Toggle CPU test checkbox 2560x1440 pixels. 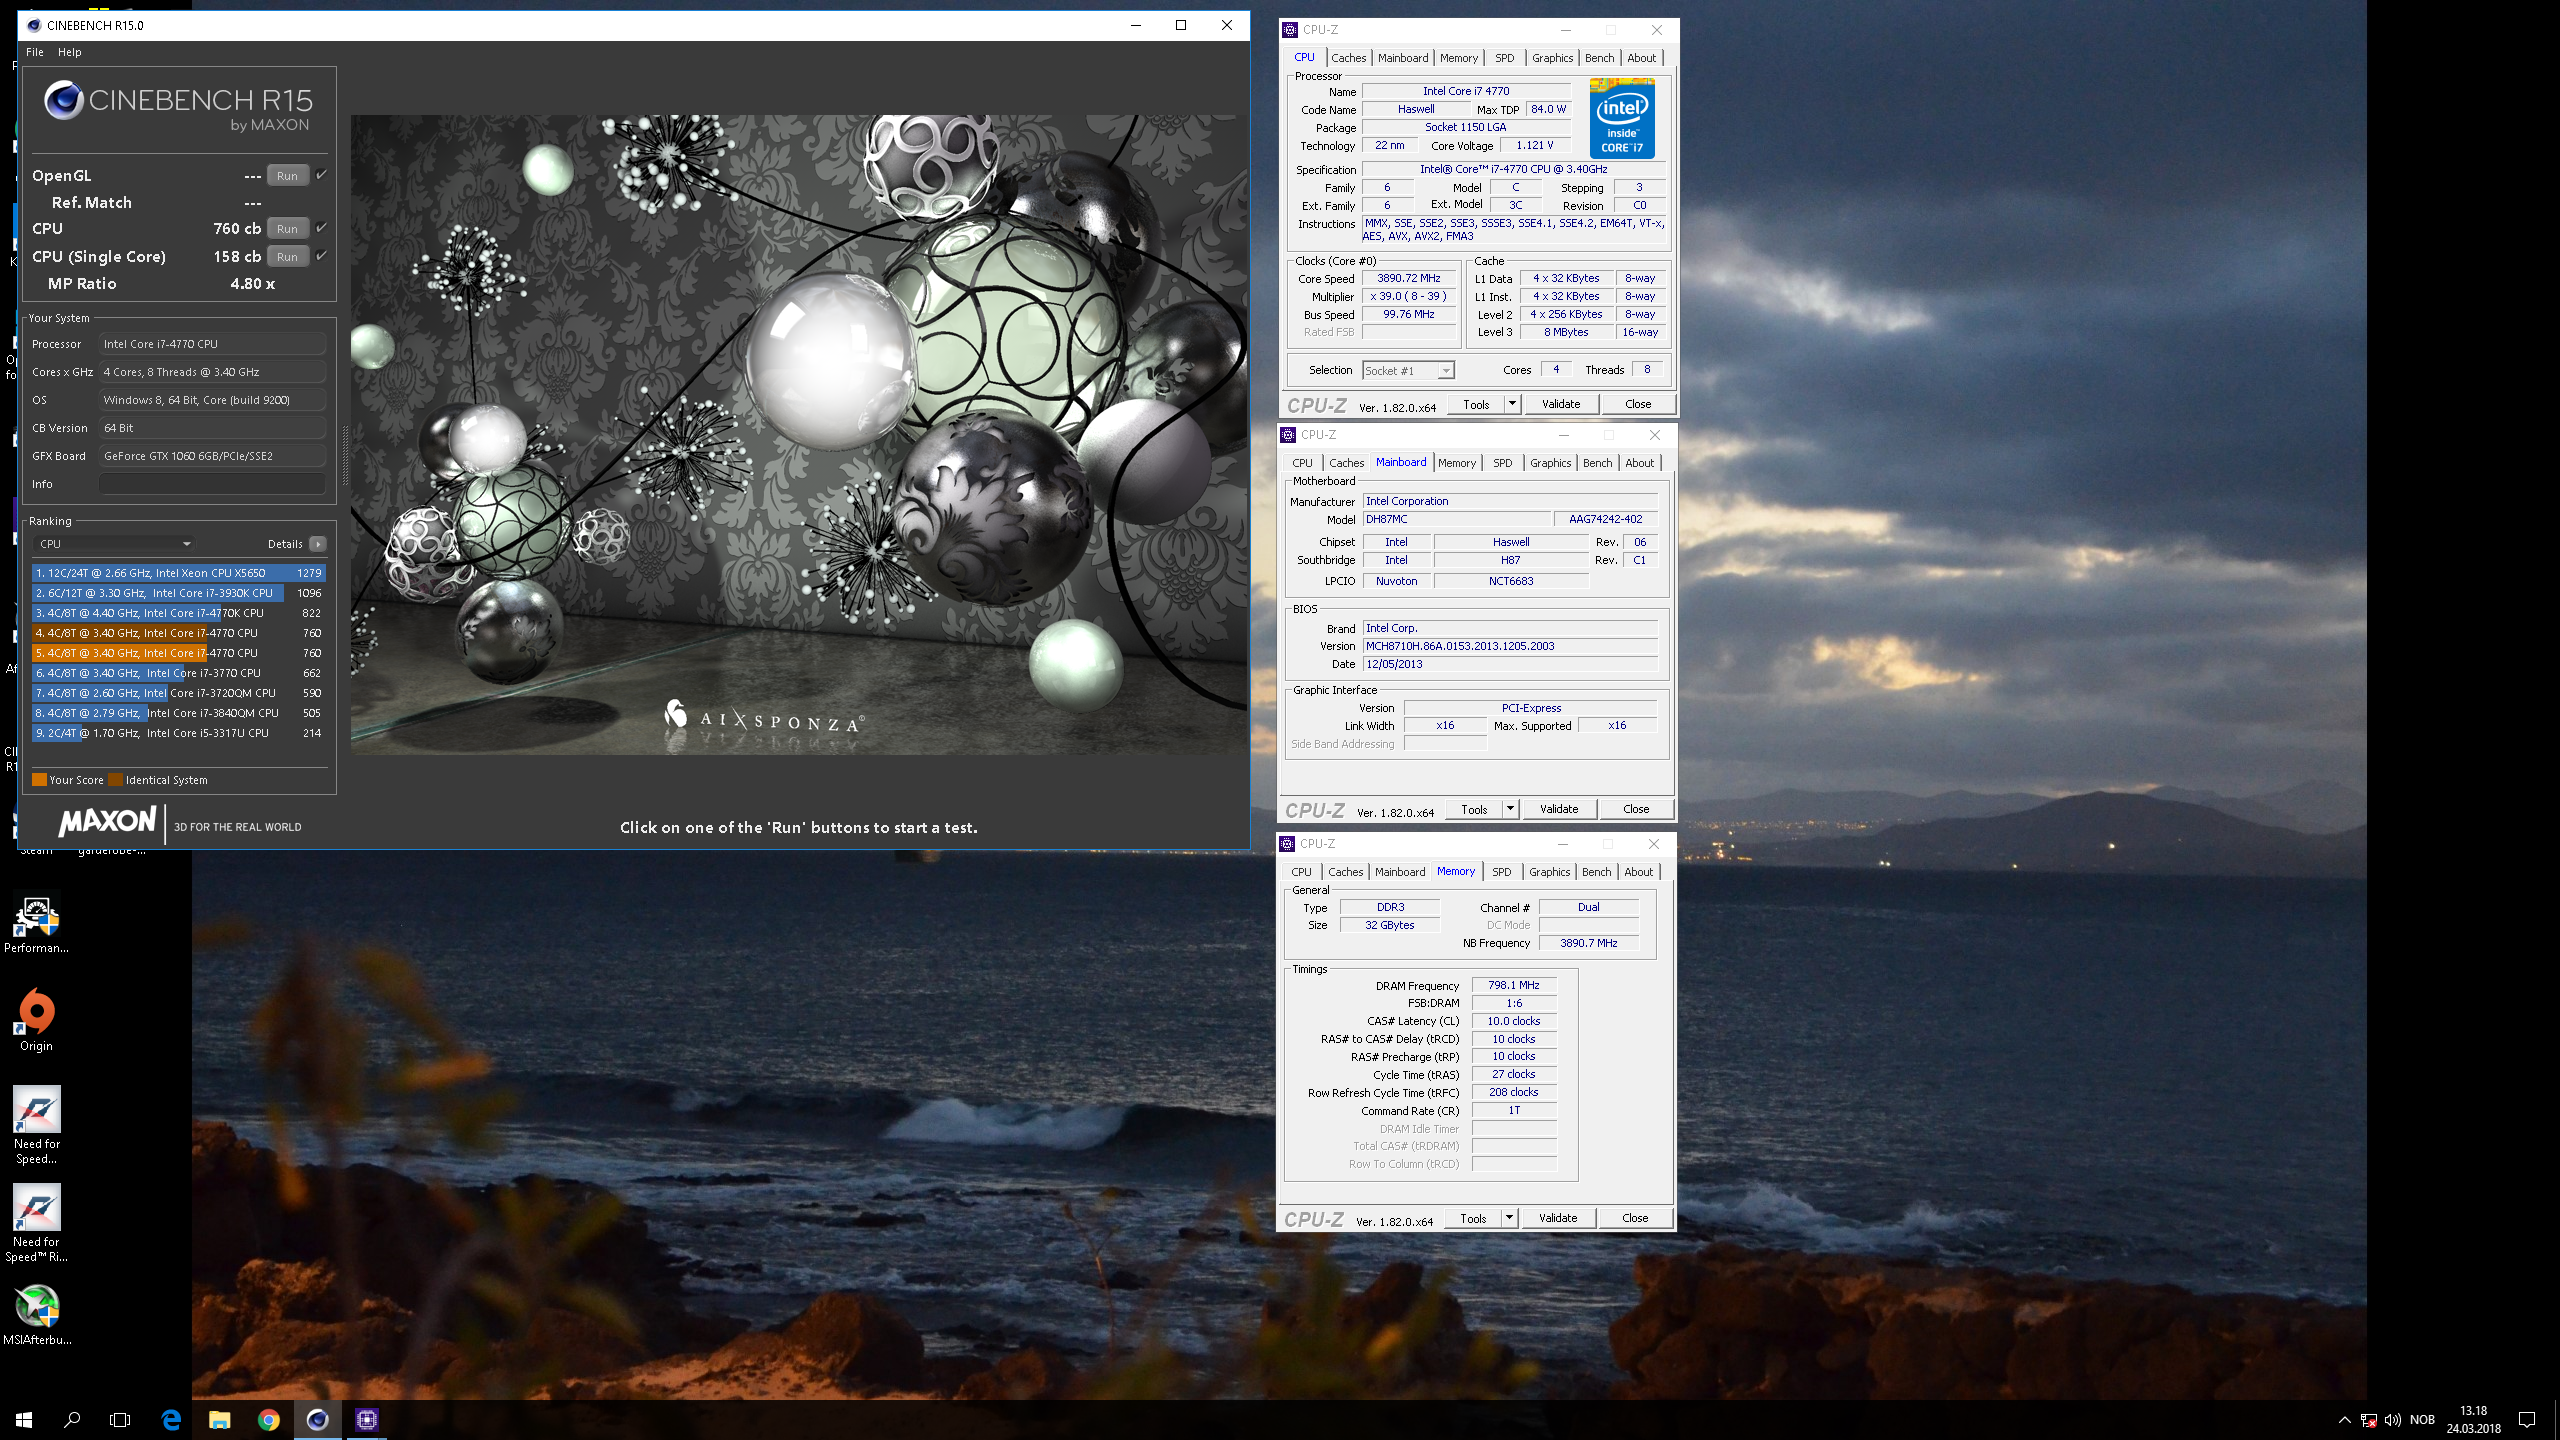tap(321, 228)
